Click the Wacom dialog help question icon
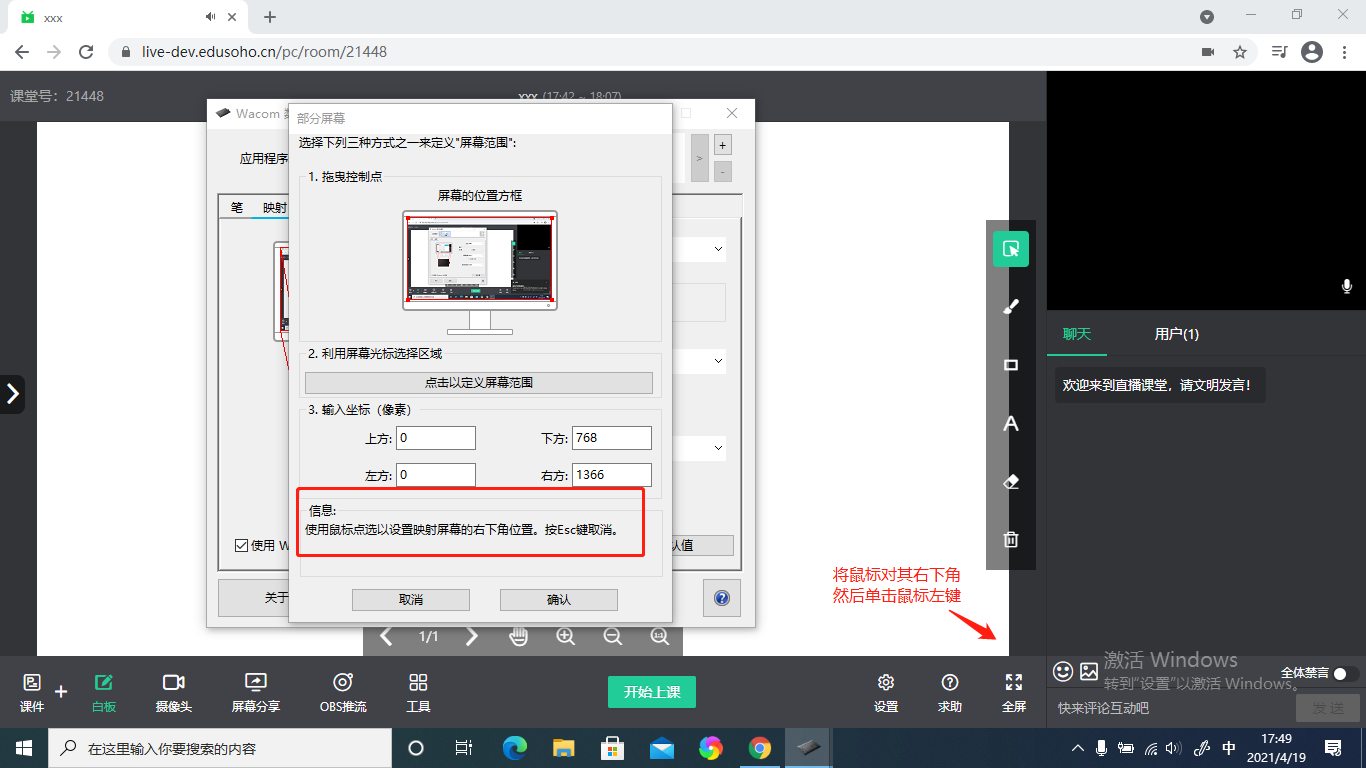The width and height of the screenshot is (1366, 768). [x=721, y=599]
